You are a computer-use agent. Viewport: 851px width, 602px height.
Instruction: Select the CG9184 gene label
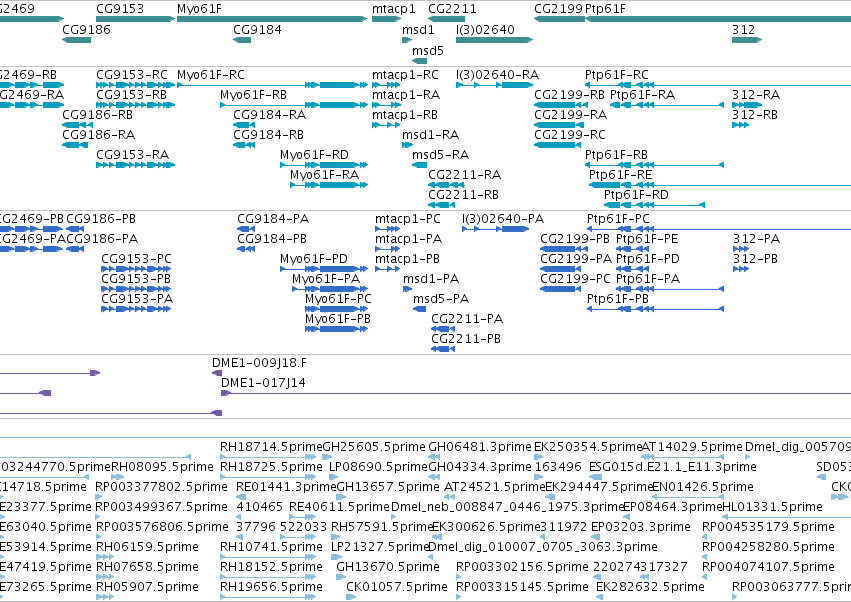pos(257,29)
